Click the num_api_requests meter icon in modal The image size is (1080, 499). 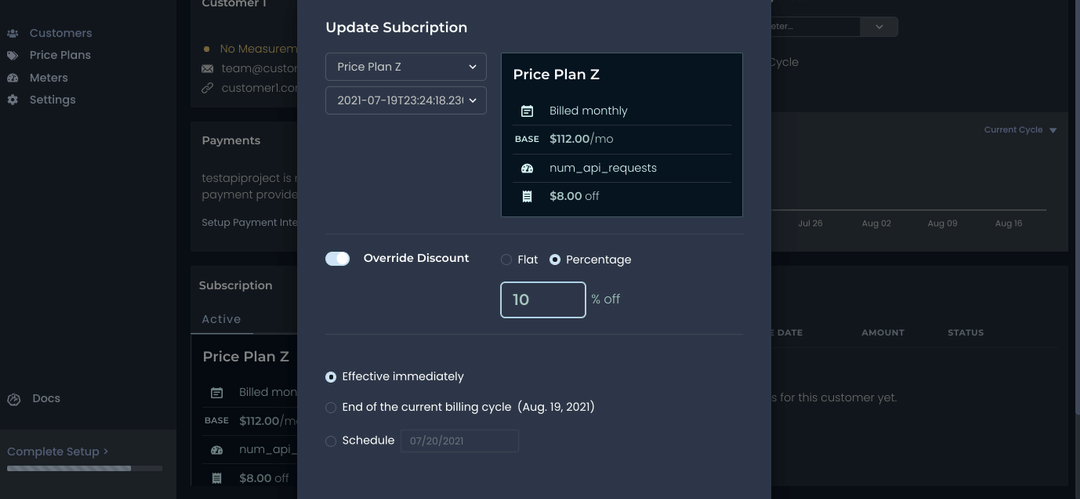pyautogui.click(x=527, y=169)
